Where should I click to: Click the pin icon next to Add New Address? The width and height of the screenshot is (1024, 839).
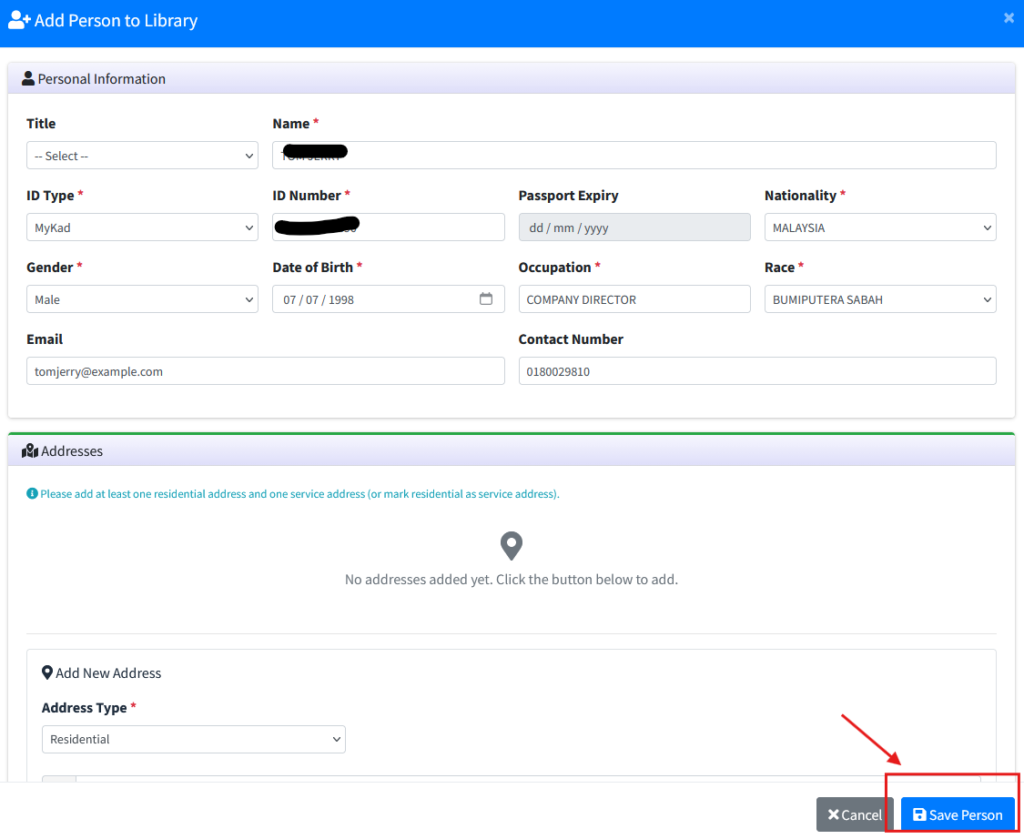coord(47,673)
